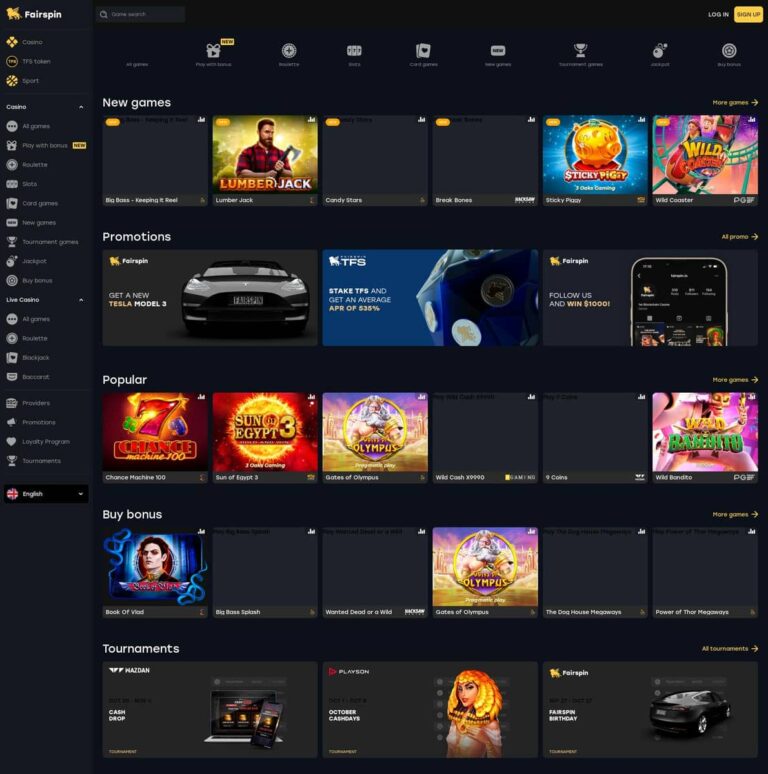Collapse the Casino sidebar section

pyautogui.click(x=81, y=107)
